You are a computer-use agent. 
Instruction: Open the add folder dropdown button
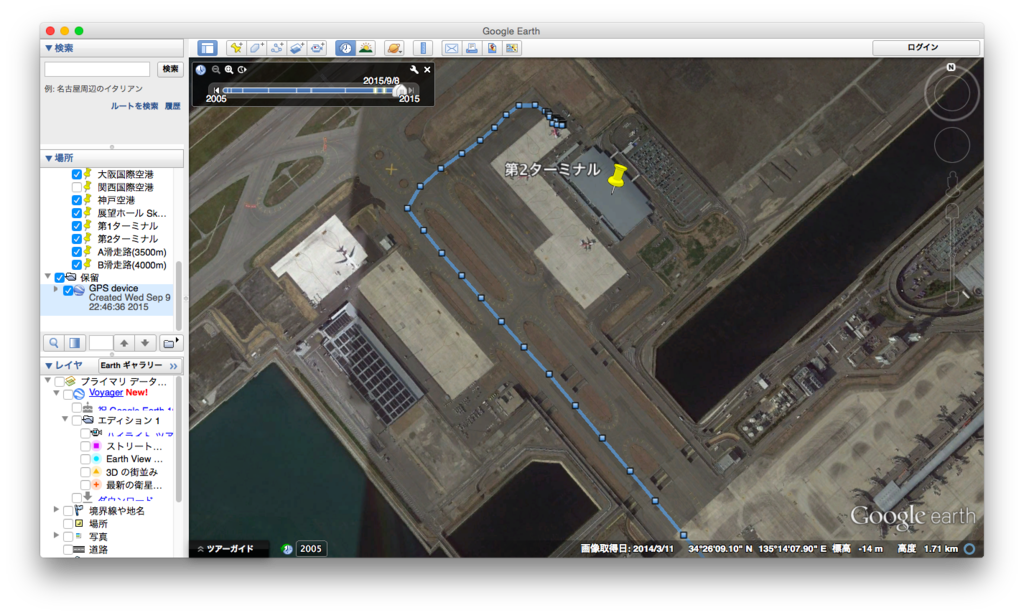point(170,343)
